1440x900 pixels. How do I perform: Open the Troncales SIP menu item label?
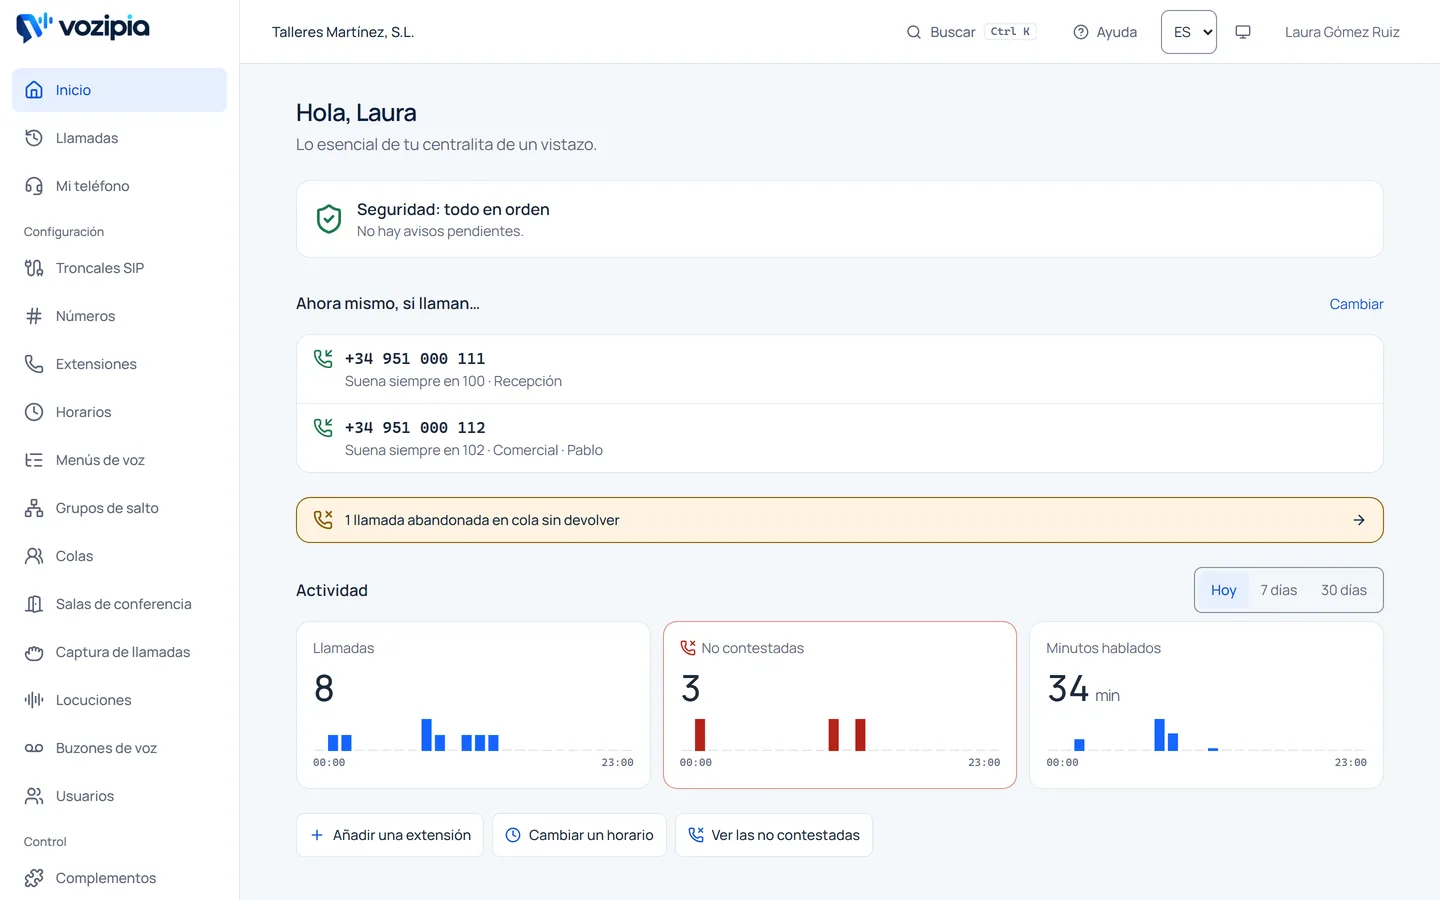100,268
